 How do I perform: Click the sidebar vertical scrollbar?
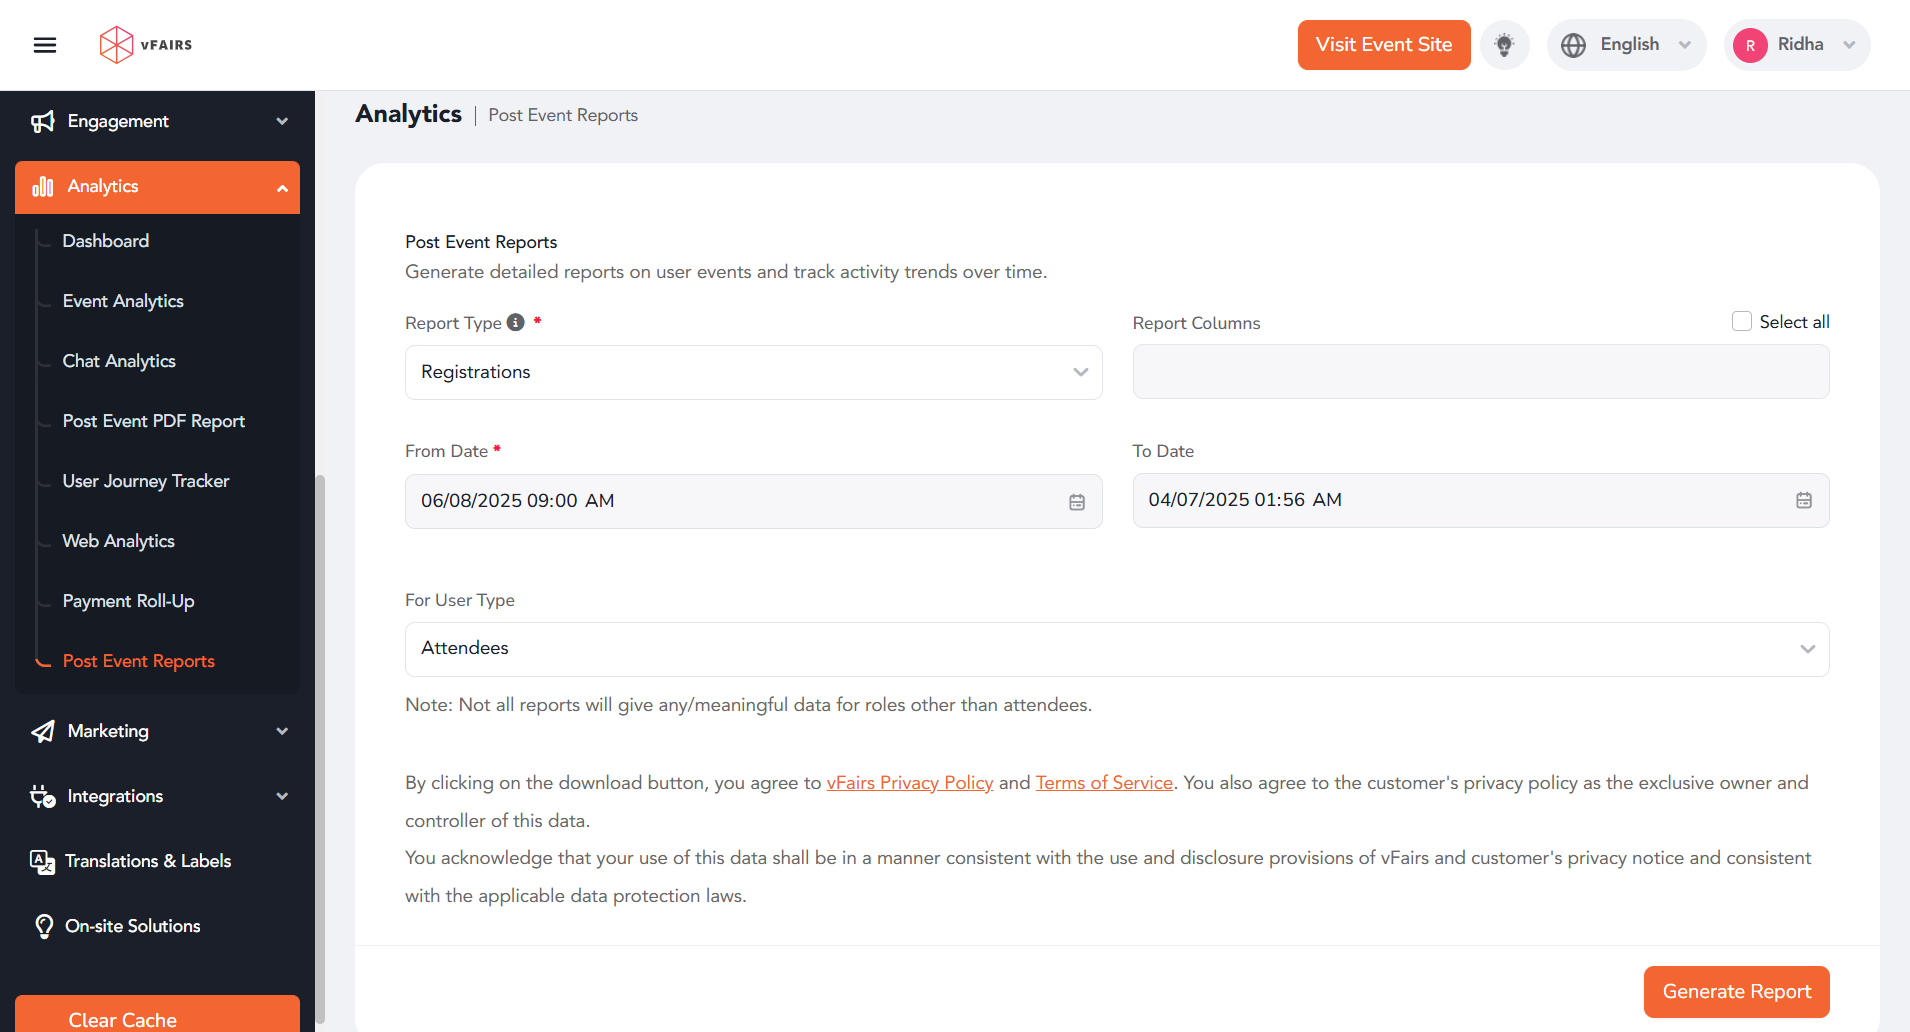320,750
